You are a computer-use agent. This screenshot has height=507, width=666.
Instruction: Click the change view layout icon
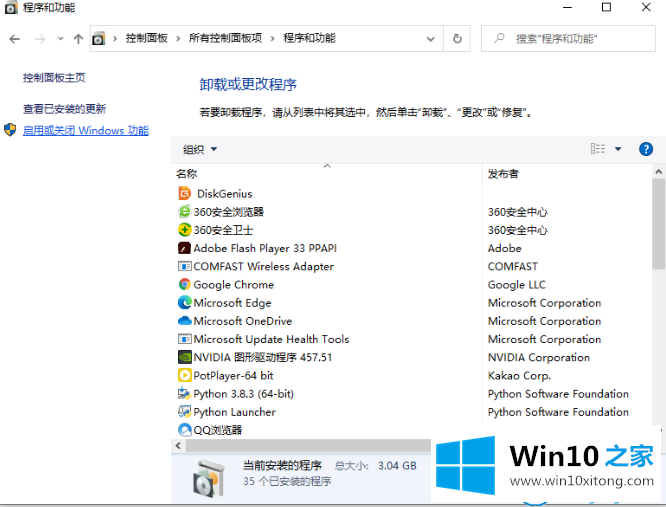(x=598, y=149)
